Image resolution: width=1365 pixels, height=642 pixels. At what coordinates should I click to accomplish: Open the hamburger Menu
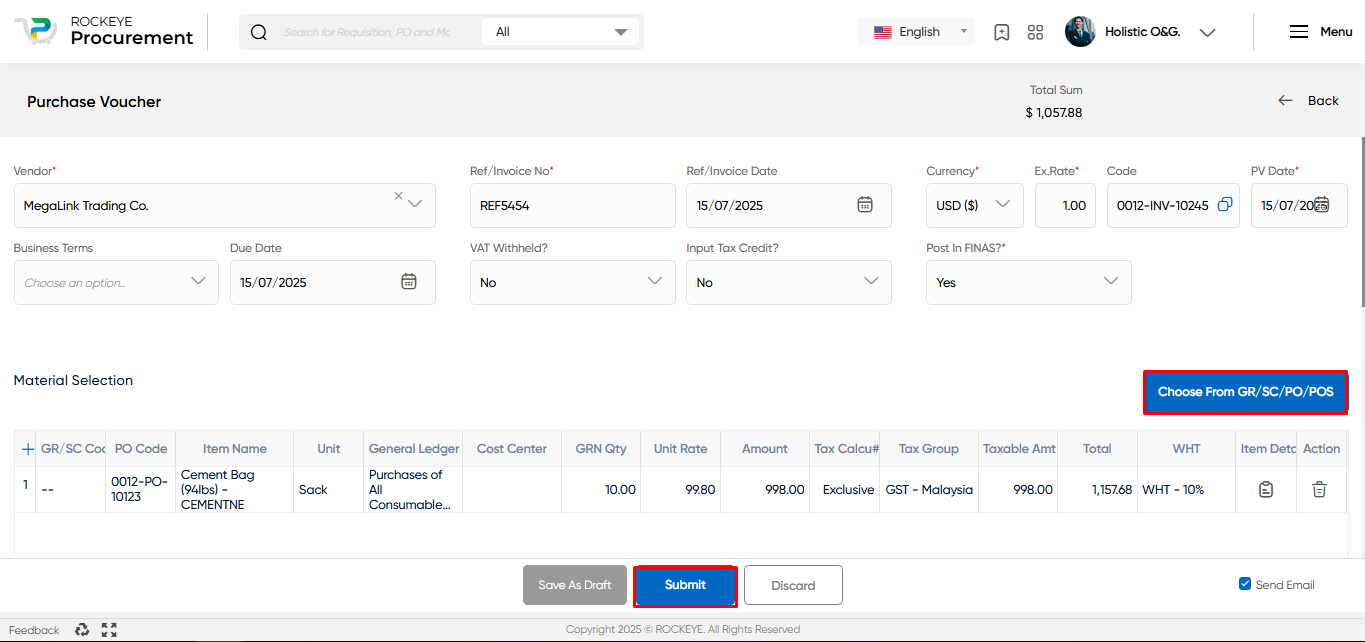[x=1321, y=32]
